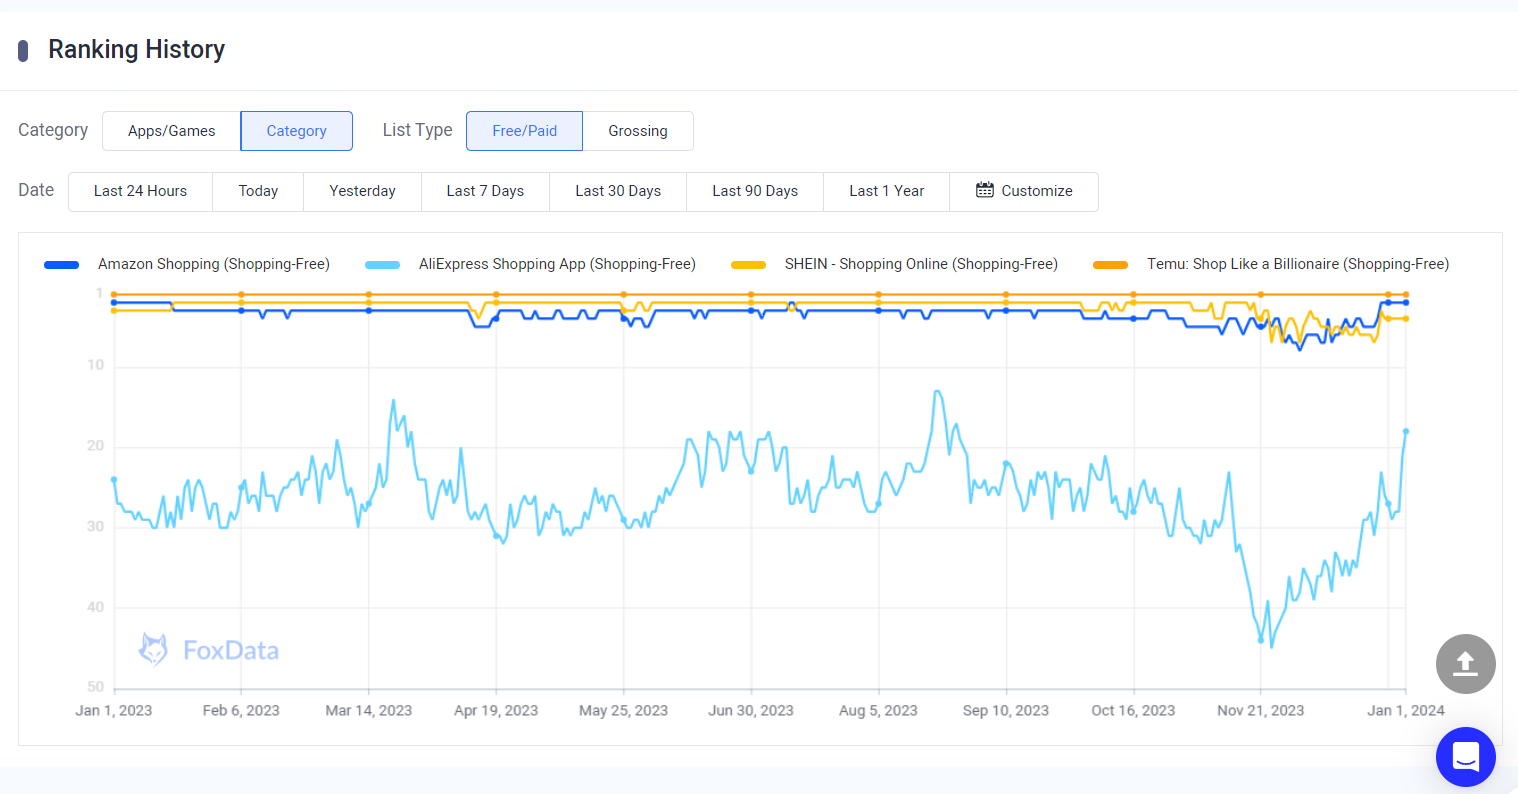1518x794 pixels.
Task: Open the Customize date picker
Action: pyautogui.click(x=1024, y=191)
